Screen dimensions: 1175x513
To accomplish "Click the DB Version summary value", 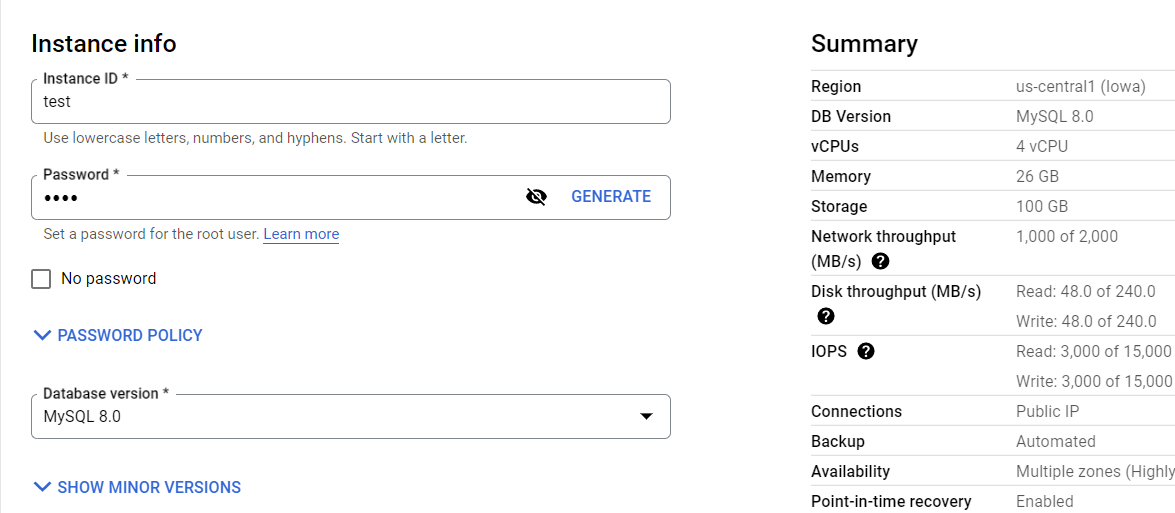I will [x=1054, y=117].
